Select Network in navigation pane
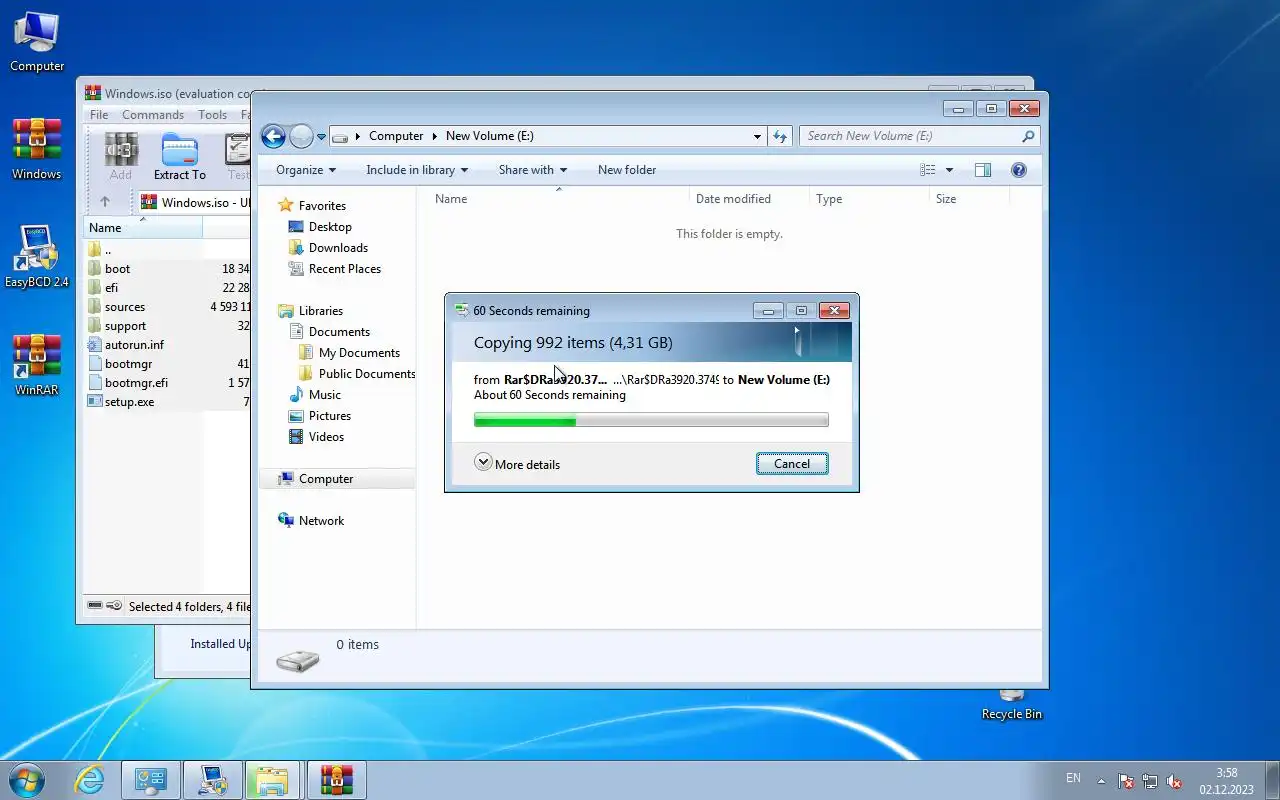The image size is (1280, 800). (x=311, y=521)
